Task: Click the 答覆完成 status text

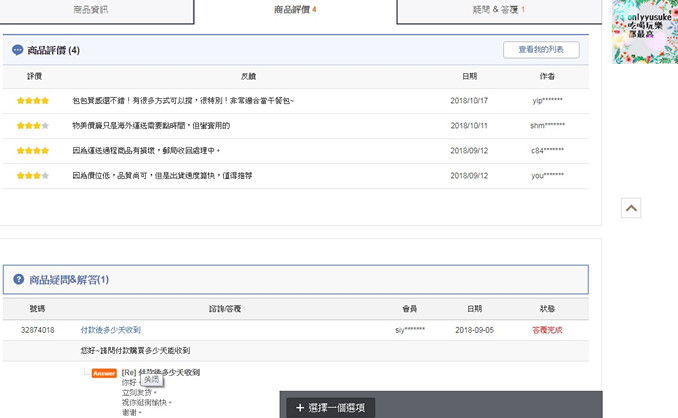Action: tap(547, 330)
